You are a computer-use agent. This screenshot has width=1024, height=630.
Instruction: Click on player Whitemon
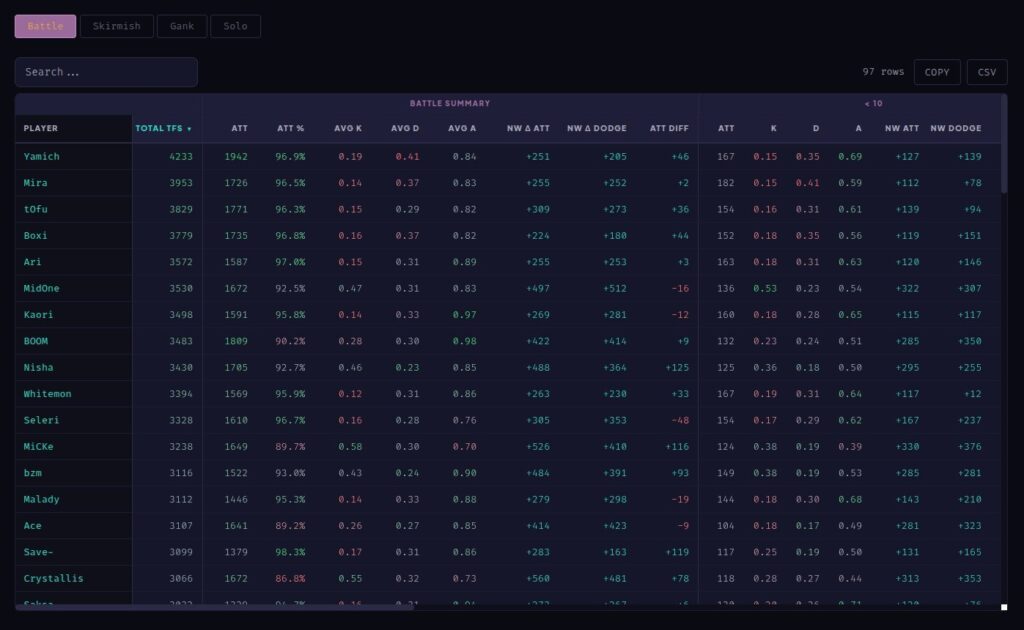pos(47,393)
